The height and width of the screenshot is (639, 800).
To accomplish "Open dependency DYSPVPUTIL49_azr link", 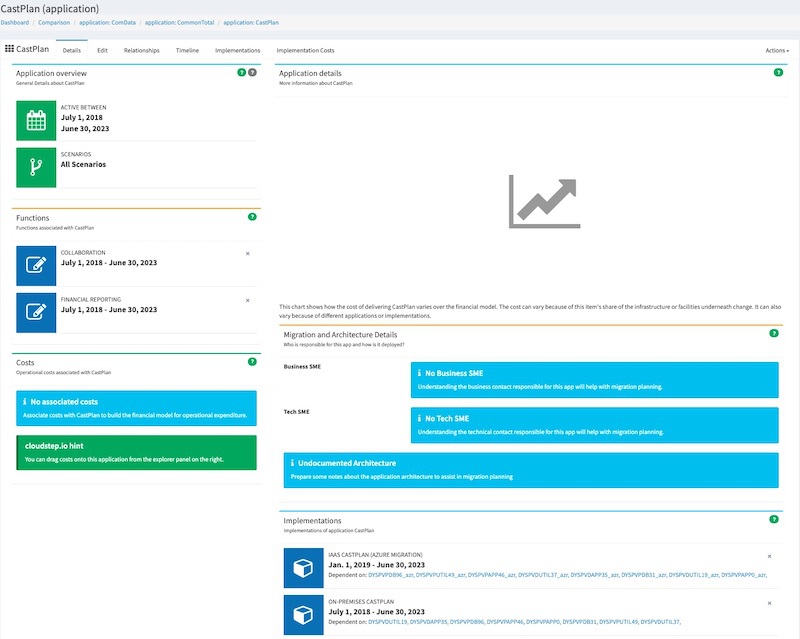I will 441,575.
